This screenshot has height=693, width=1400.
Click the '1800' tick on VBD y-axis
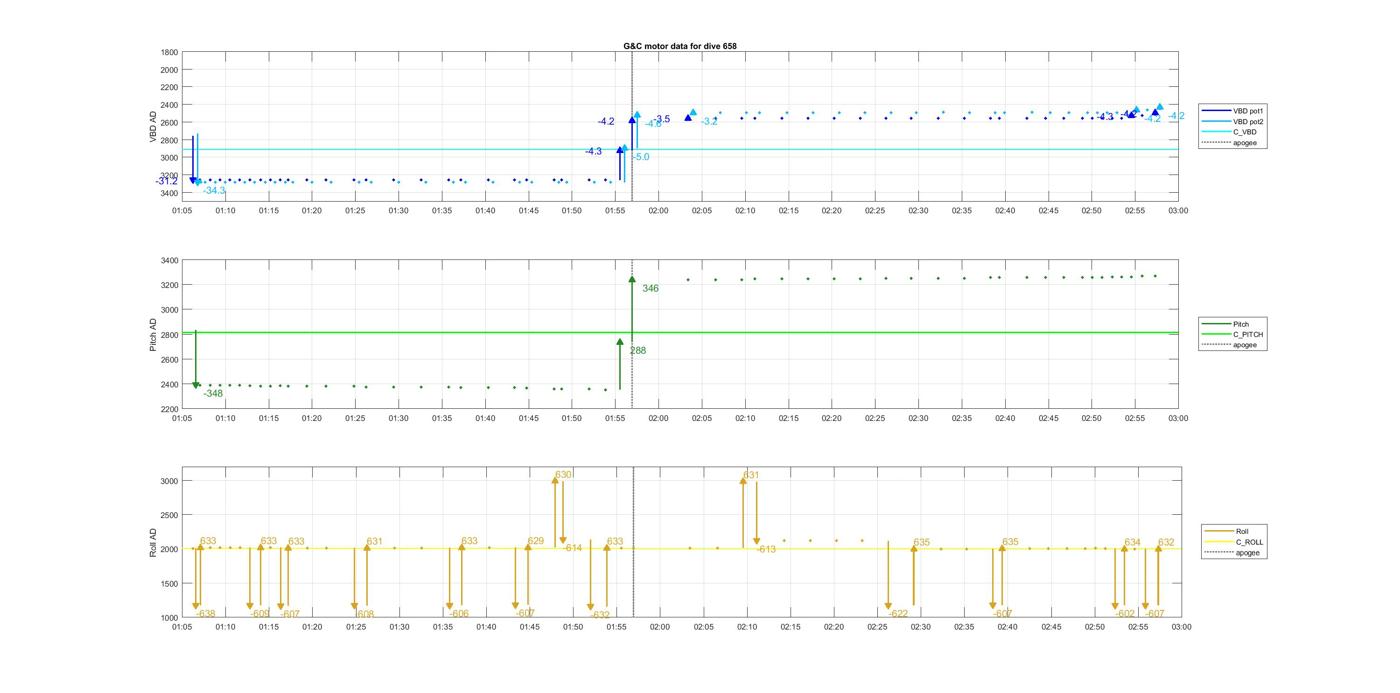[x=170, y=52]
